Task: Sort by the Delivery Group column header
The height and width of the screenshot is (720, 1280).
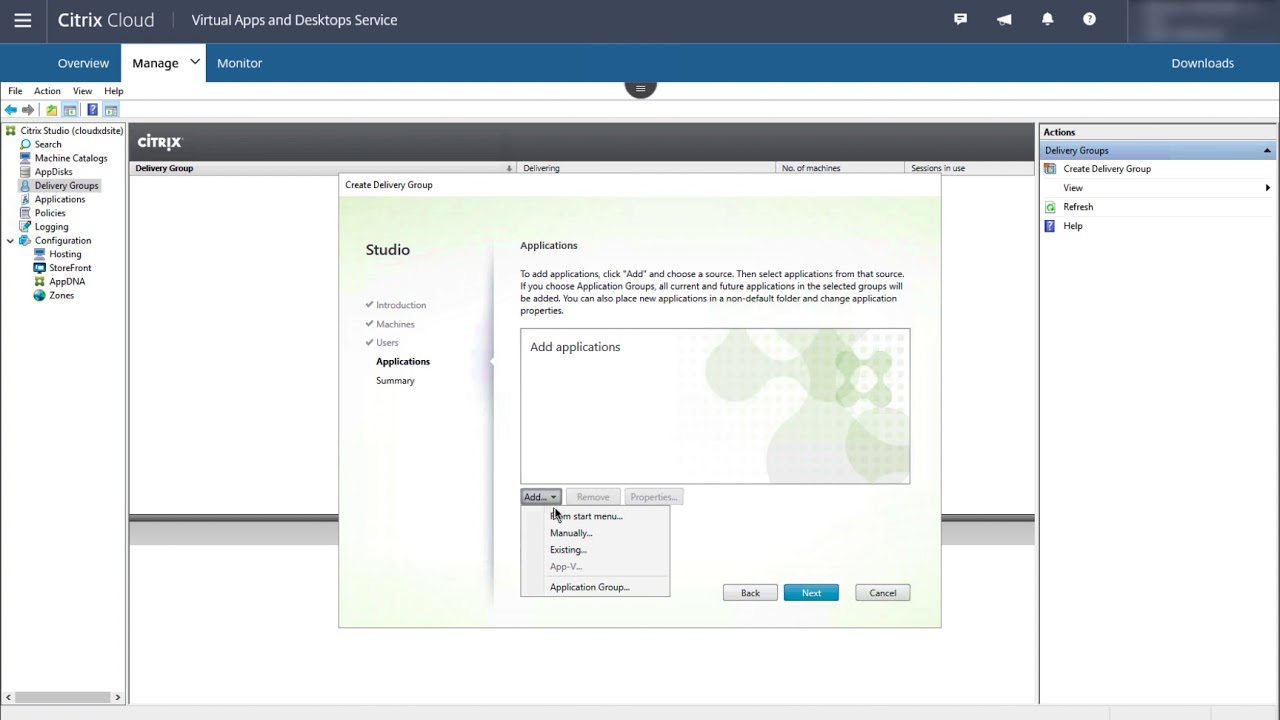Action: [322, 168]
